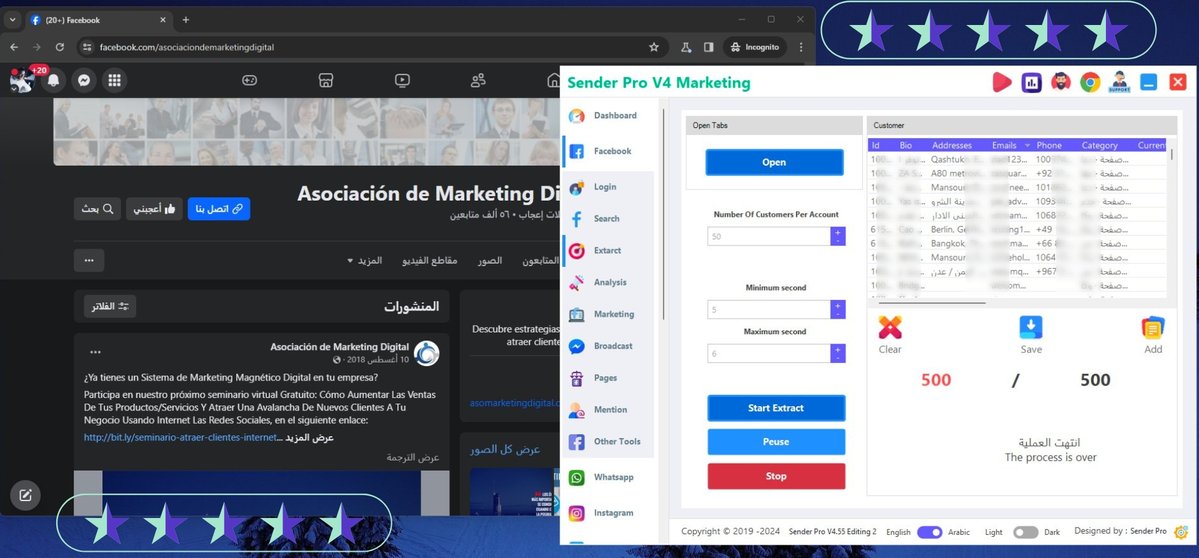Screen dimensions: 1199x558
Task: Open Facebook gaming controller icon
Action: (x=249, y=80)
